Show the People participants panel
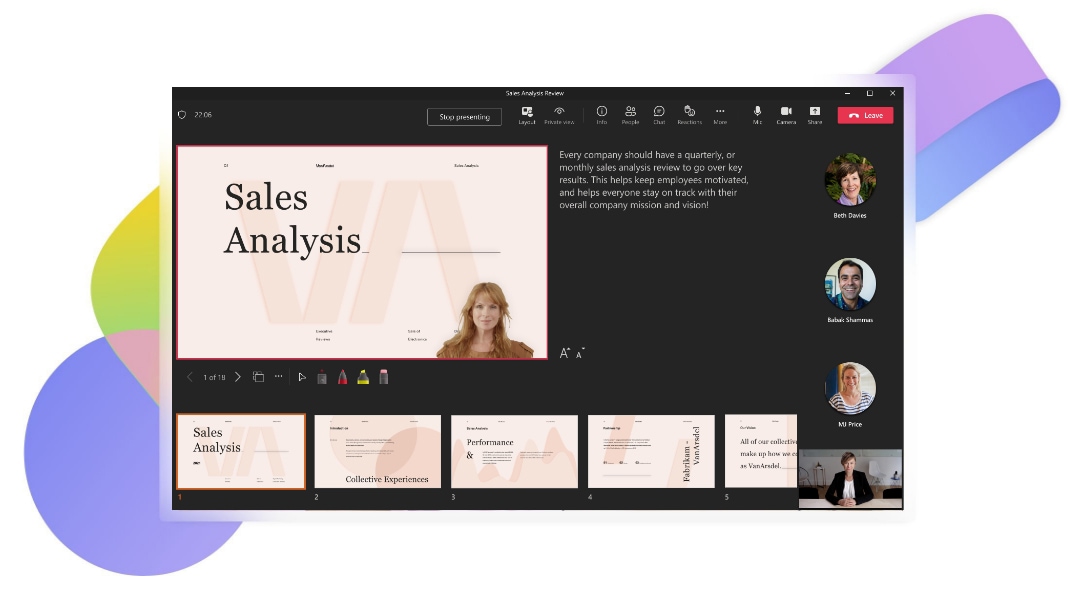 click(x=630, y=115)
